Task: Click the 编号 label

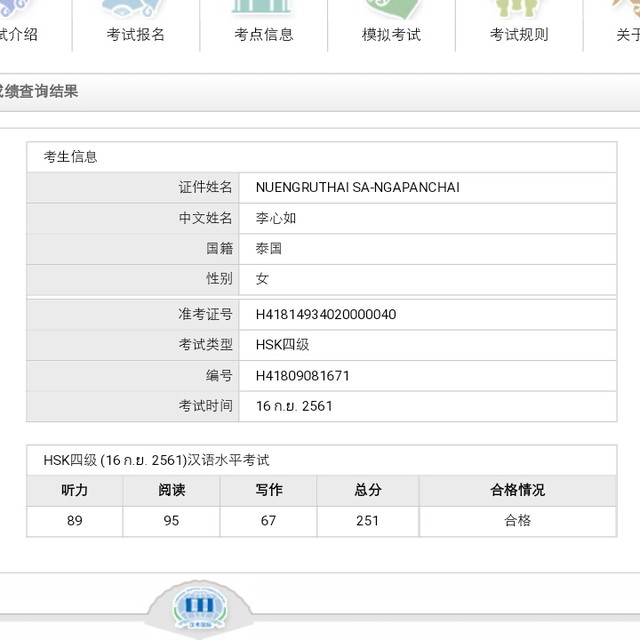Action: click(219, 376)
